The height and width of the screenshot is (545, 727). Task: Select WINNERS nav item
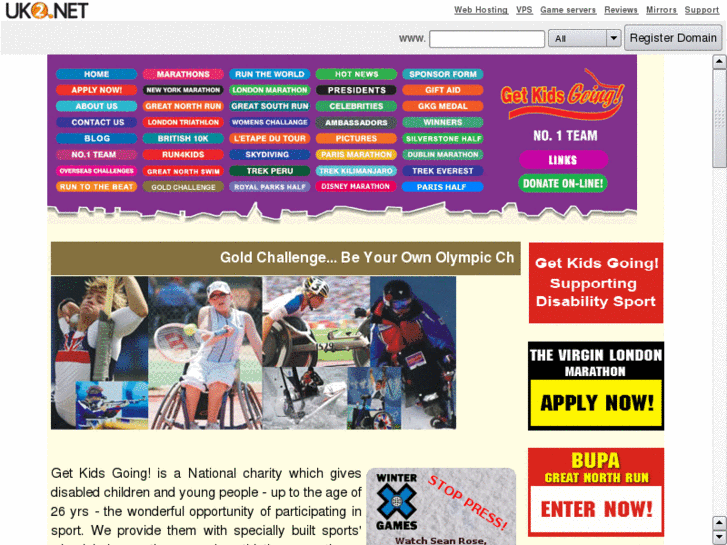click(x=443, y=122)
